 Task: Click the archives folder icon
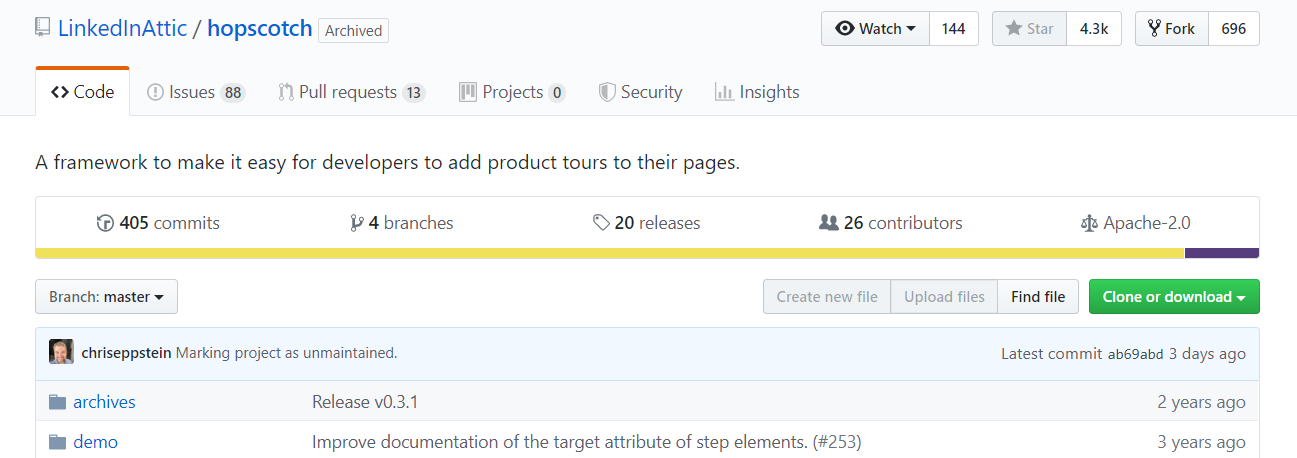point(57,402)
